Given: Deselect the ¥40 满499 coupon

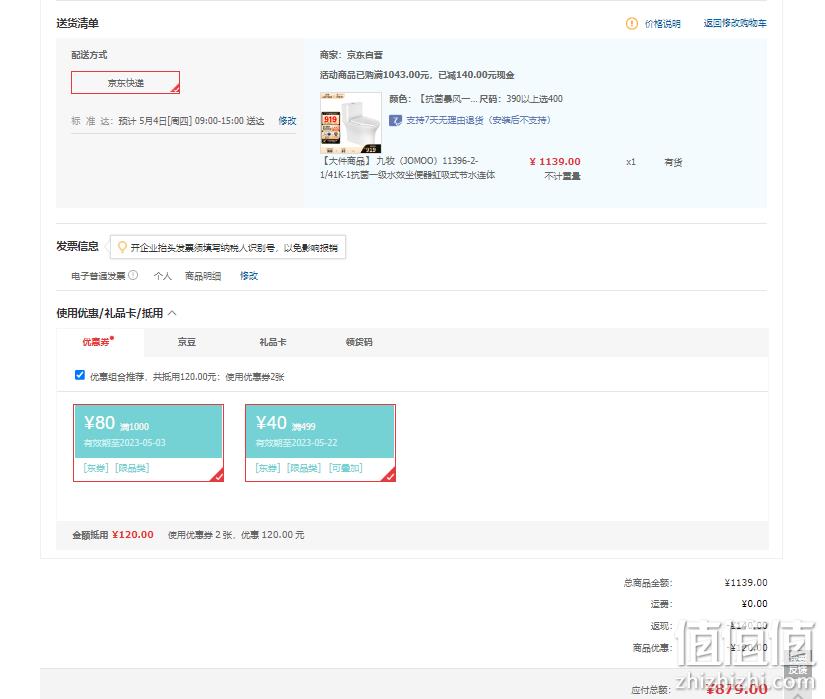Looking at the screenshot, I should (x=320, y=443).
